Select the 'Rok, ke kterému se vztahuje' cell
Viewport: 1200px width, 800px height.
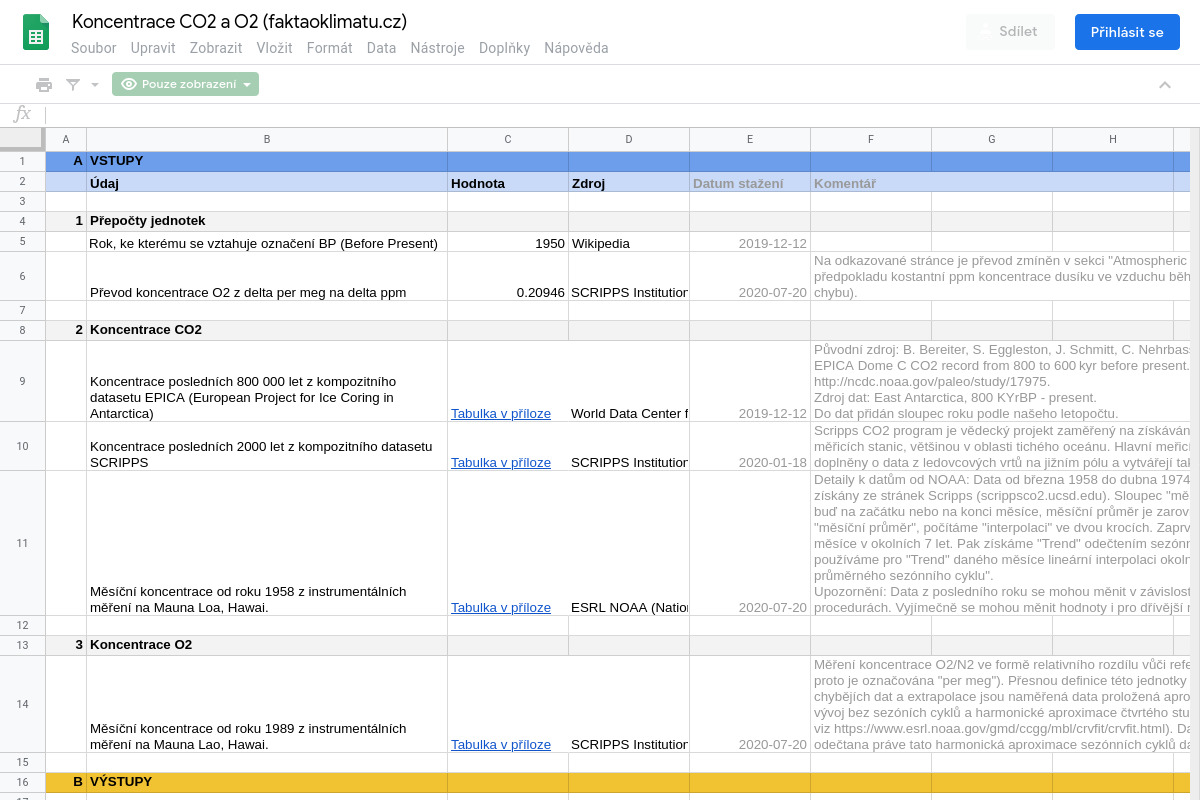coord(267,242)
